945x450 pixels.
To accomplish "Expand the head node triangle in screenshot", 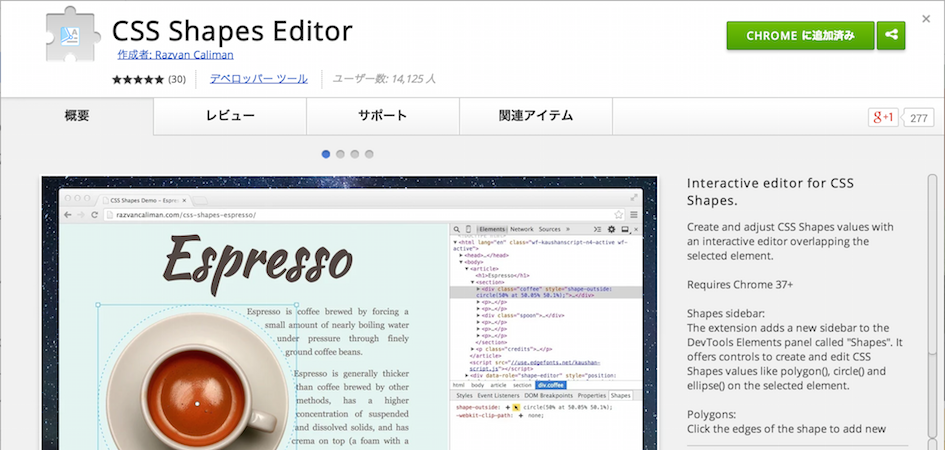I will coord(461,255).
